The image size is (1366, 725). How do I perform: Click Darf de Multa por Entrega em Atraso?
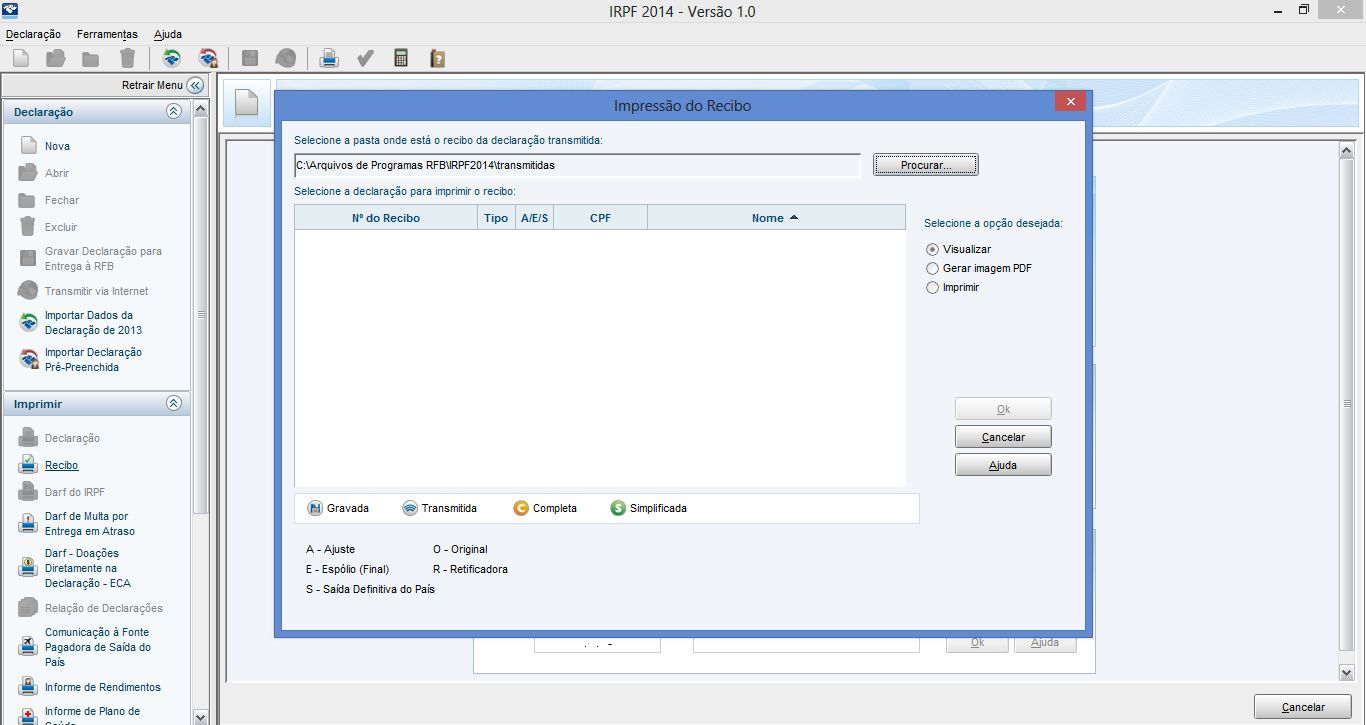[90, 523]
